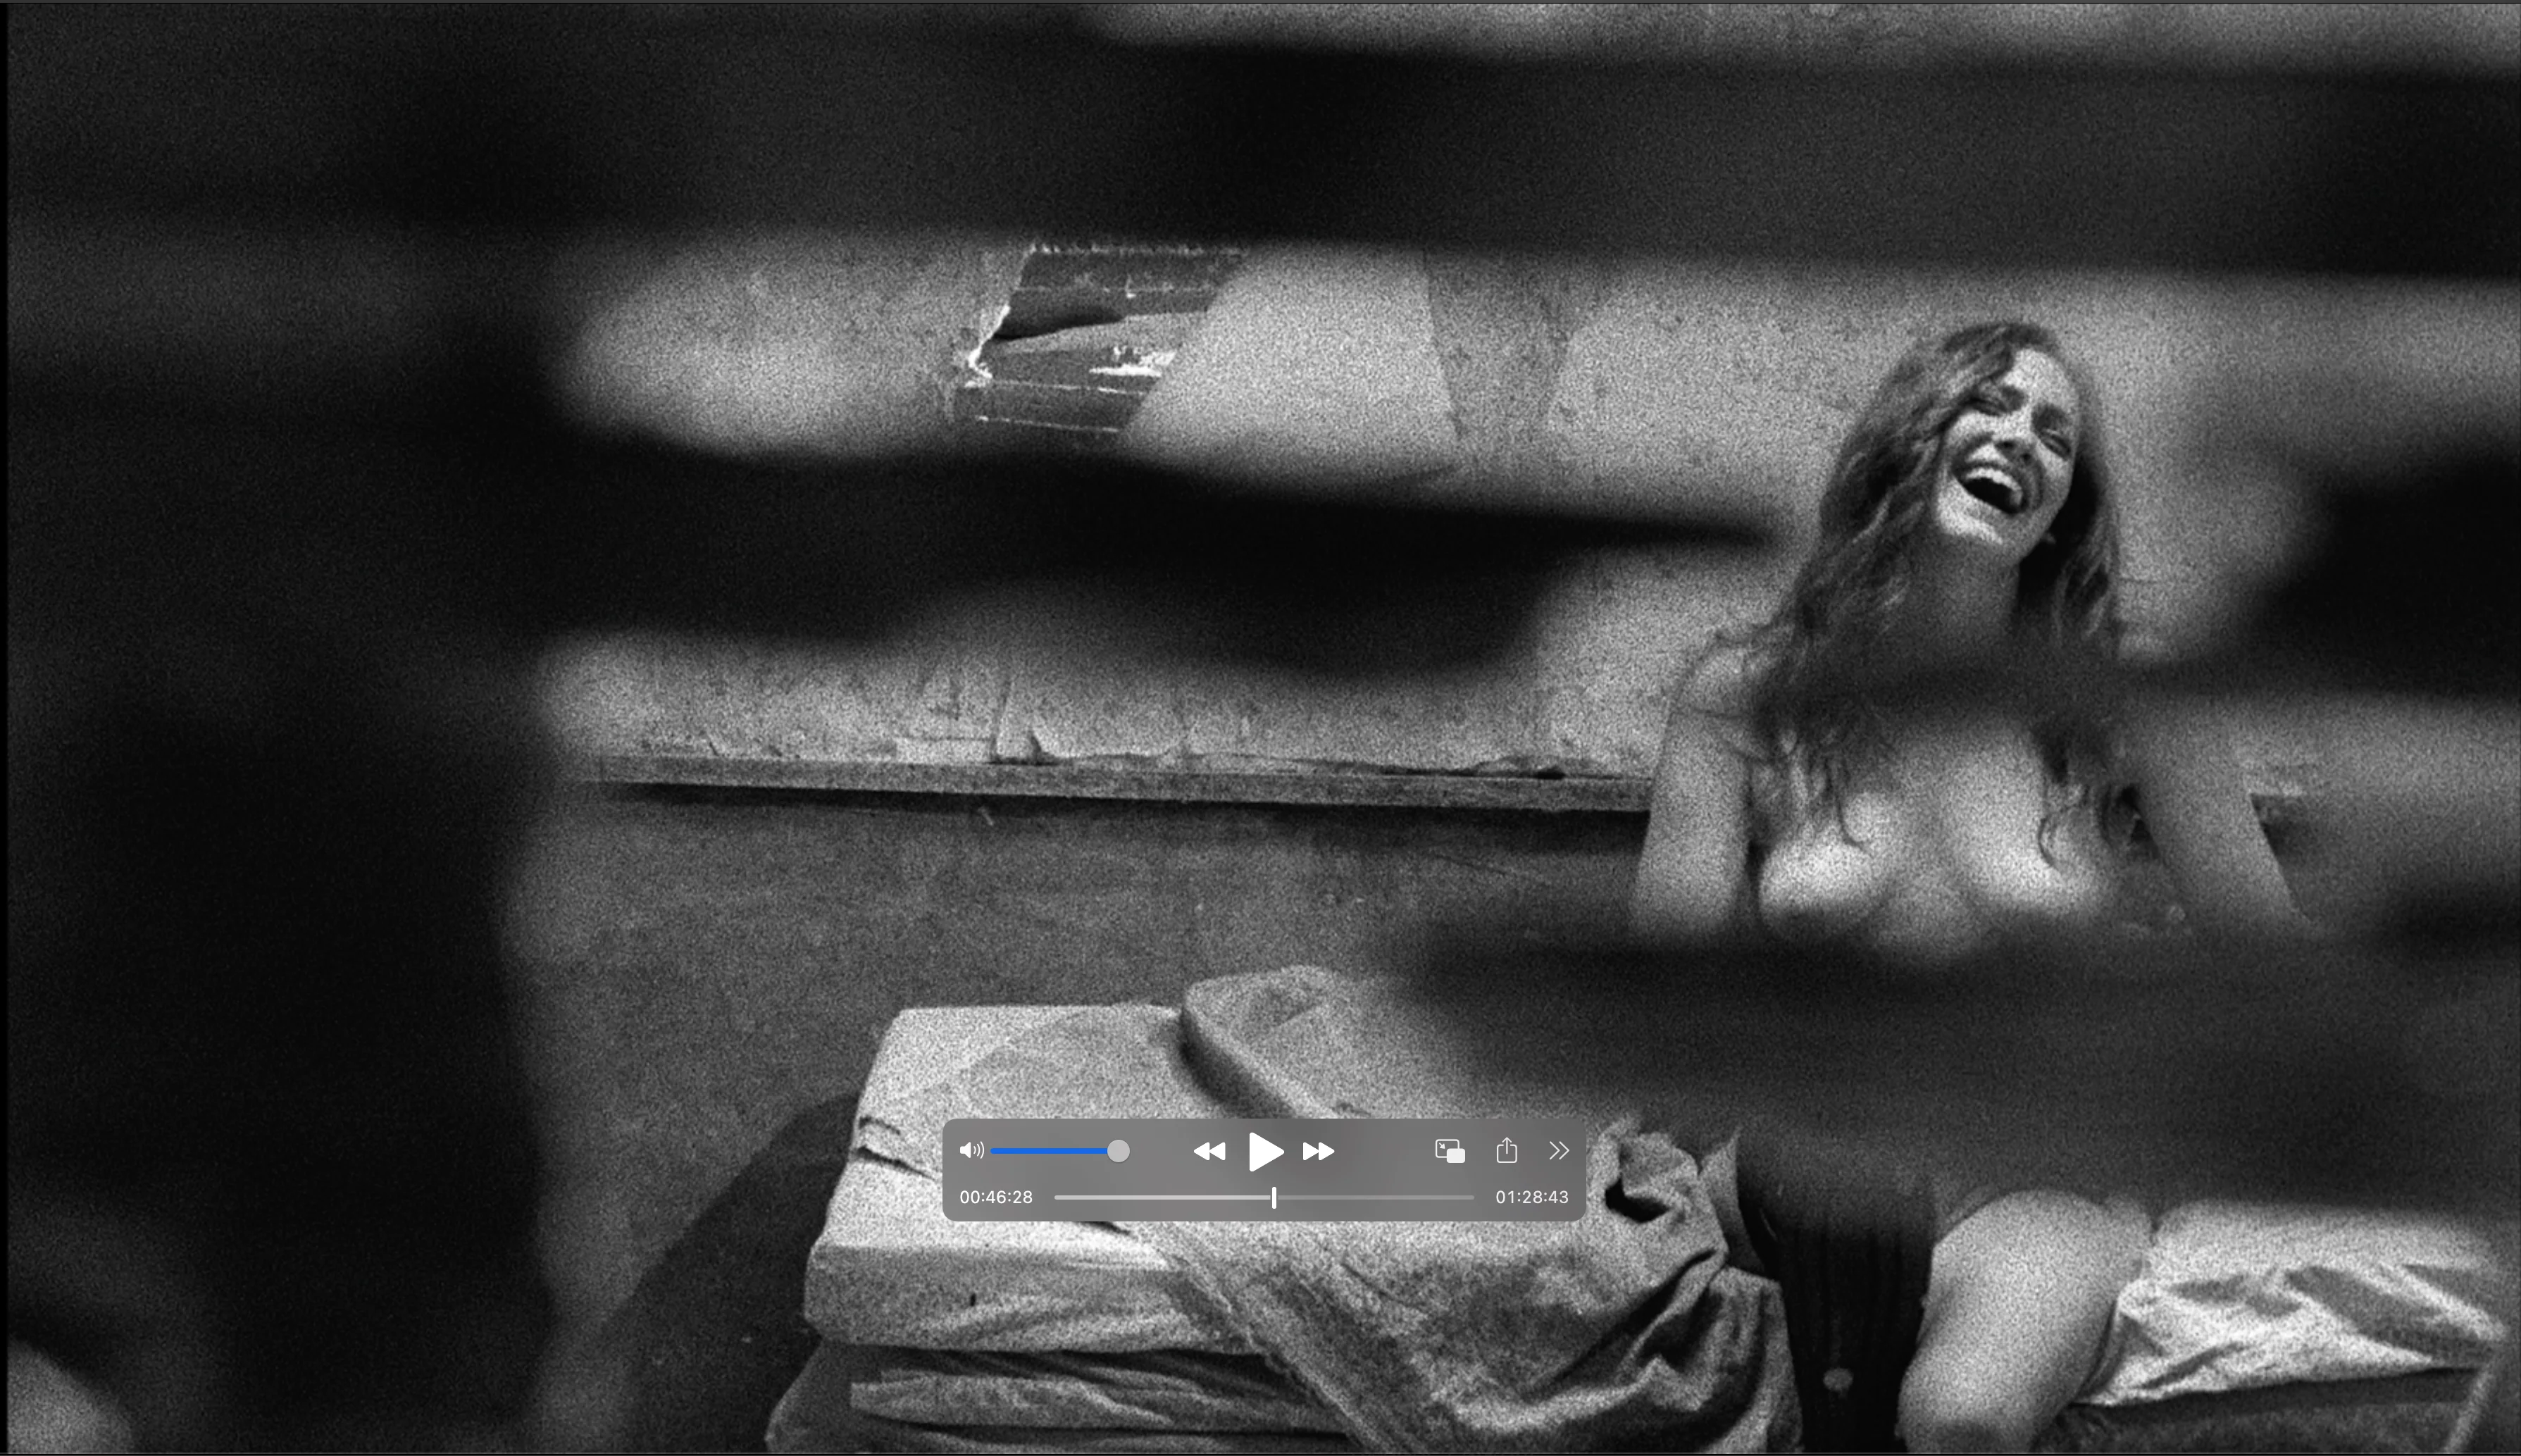Click the fast-forward button

pyautogui.click(x=1318, y=1151)
